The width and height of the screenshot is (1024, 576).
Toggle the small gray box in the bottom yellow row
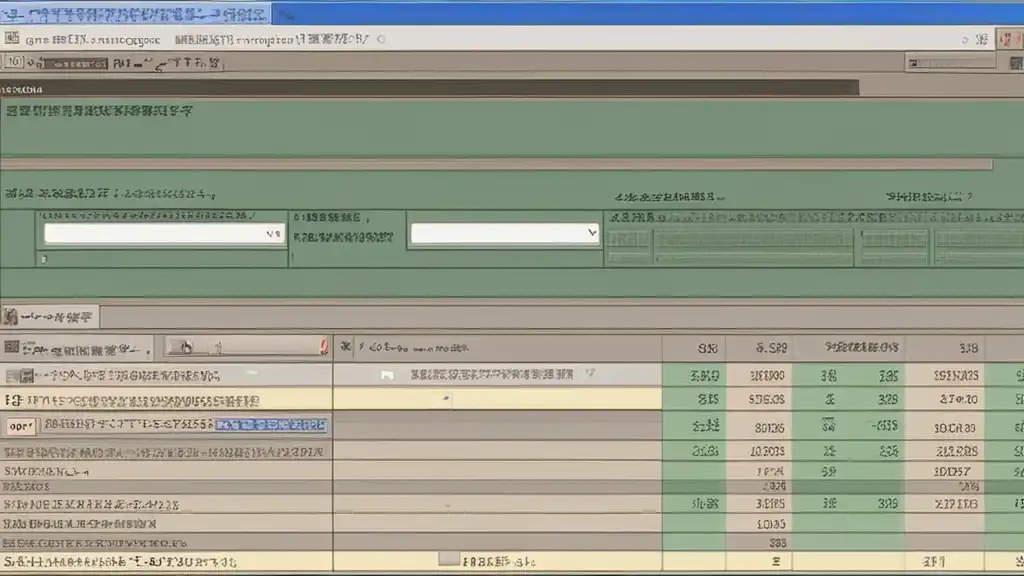pos(448,560)
